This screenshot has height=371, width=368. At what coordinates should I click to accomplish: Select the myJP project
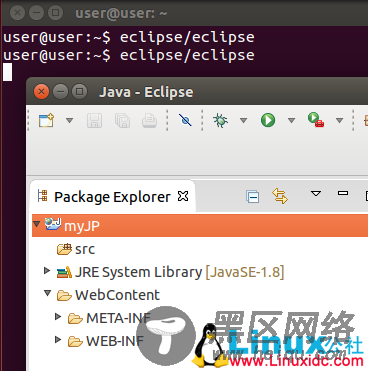(x=200, y=226)
